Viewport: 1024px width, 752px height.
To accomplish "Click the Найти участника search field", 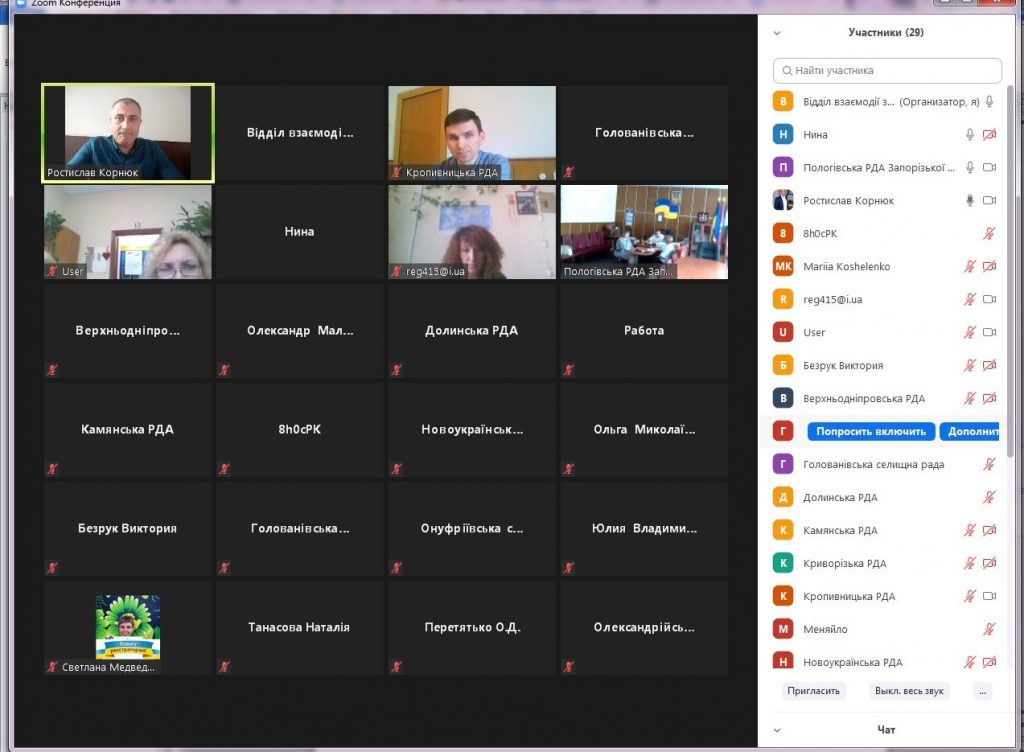I will pyautogui.click(x=887, y=71).
